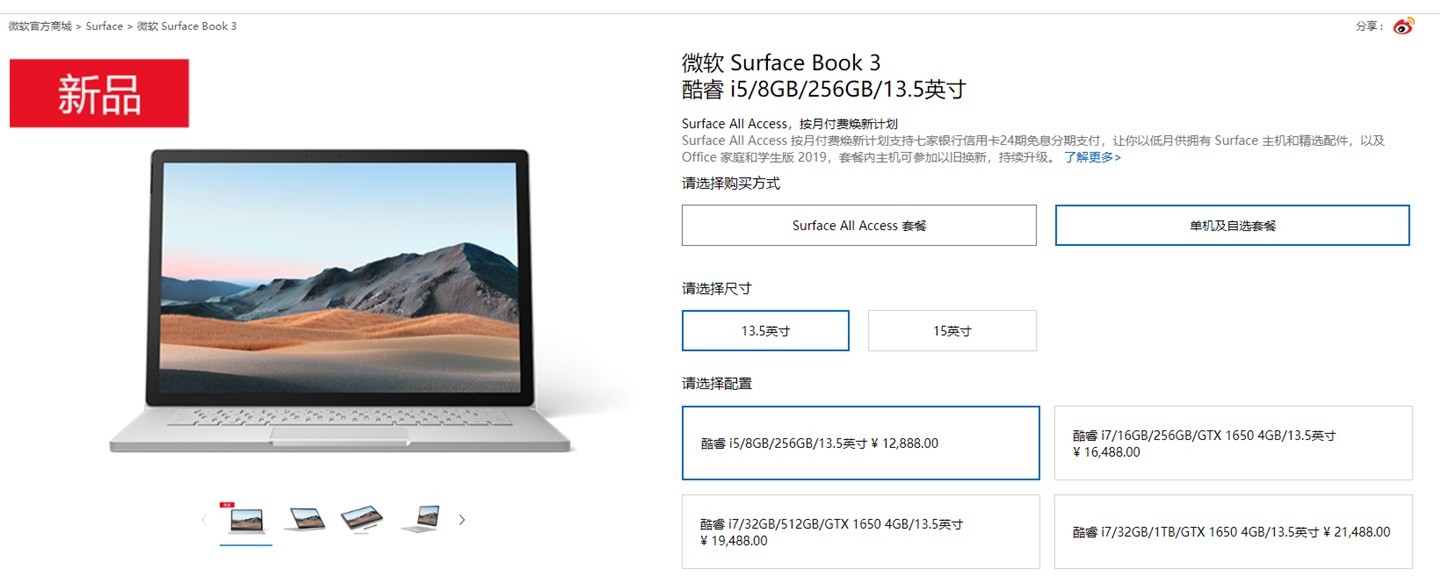Select the second laptop angled-view thumbnail

[305, 519]
